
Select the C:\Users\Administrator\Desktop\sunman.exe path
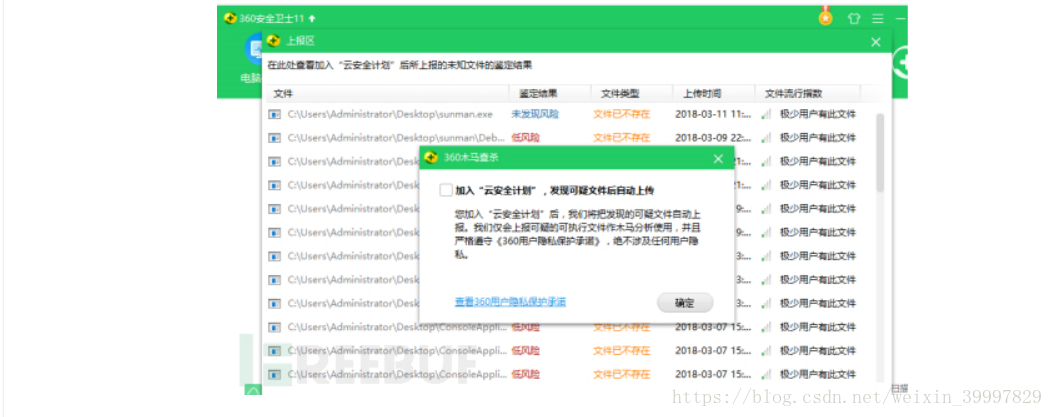[390, 114]
